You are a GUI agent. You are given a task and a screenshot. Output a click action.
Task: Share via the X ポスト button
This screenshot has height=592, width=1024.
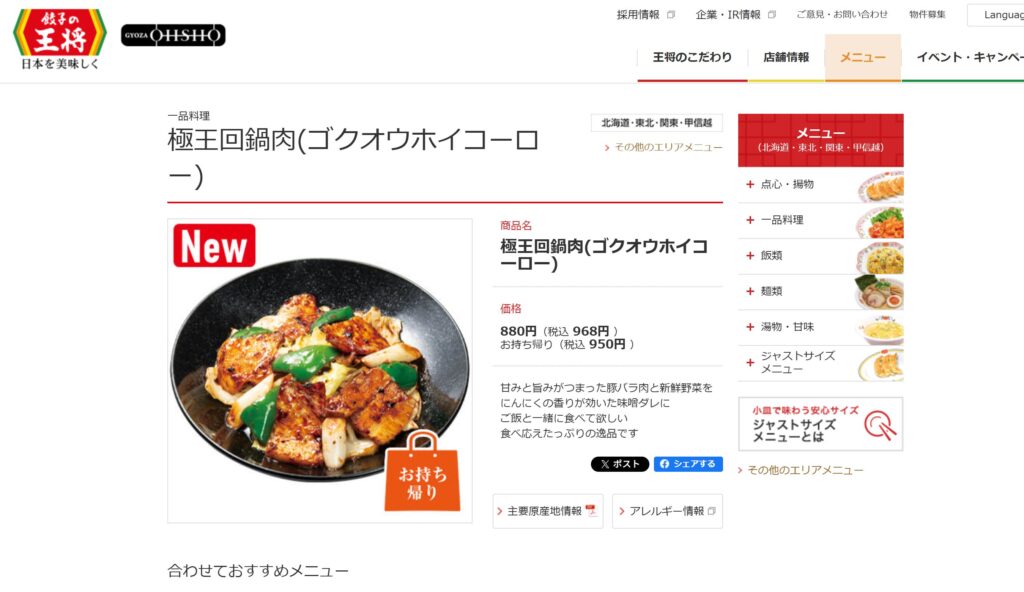[x=620, y=464]
